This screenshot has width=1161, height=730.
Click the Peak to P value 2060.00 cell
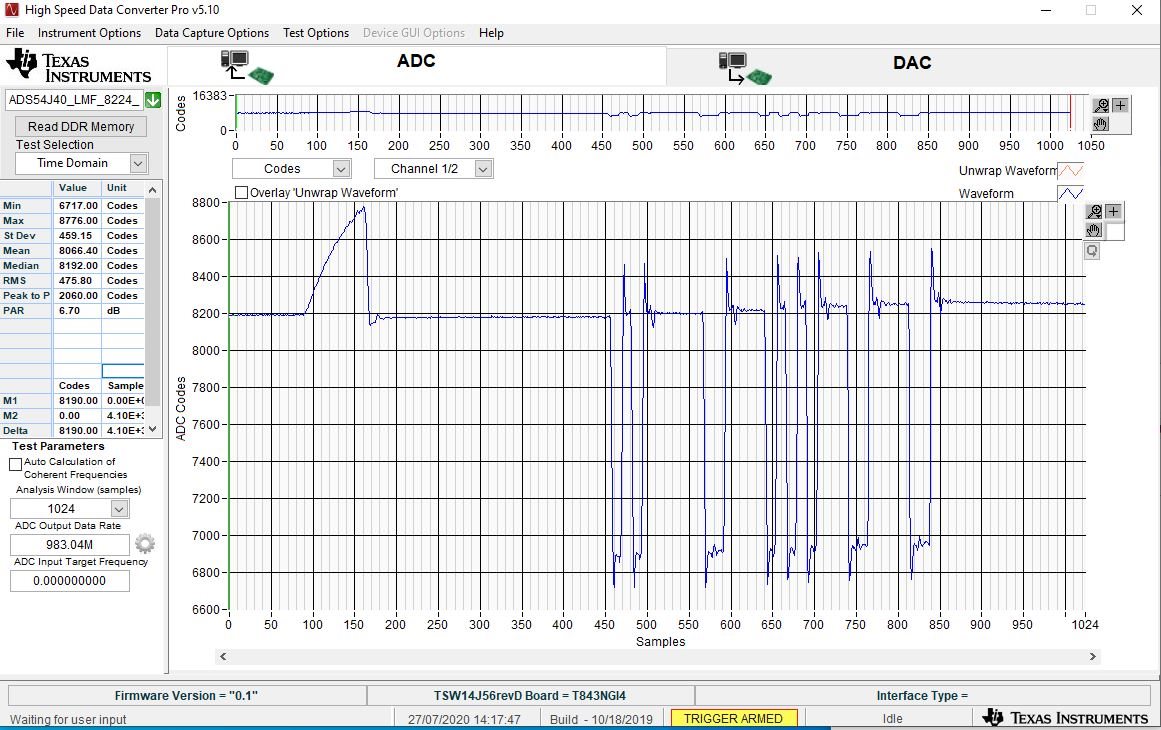[77, 295]
